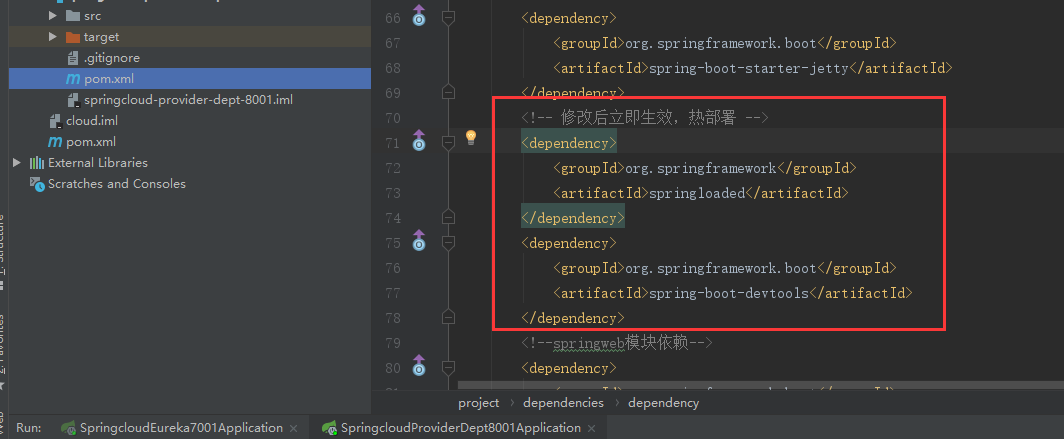Click org.springframework.boot groupId value on line 76
Screen dimensions: 1064x439
coord(721,269)
